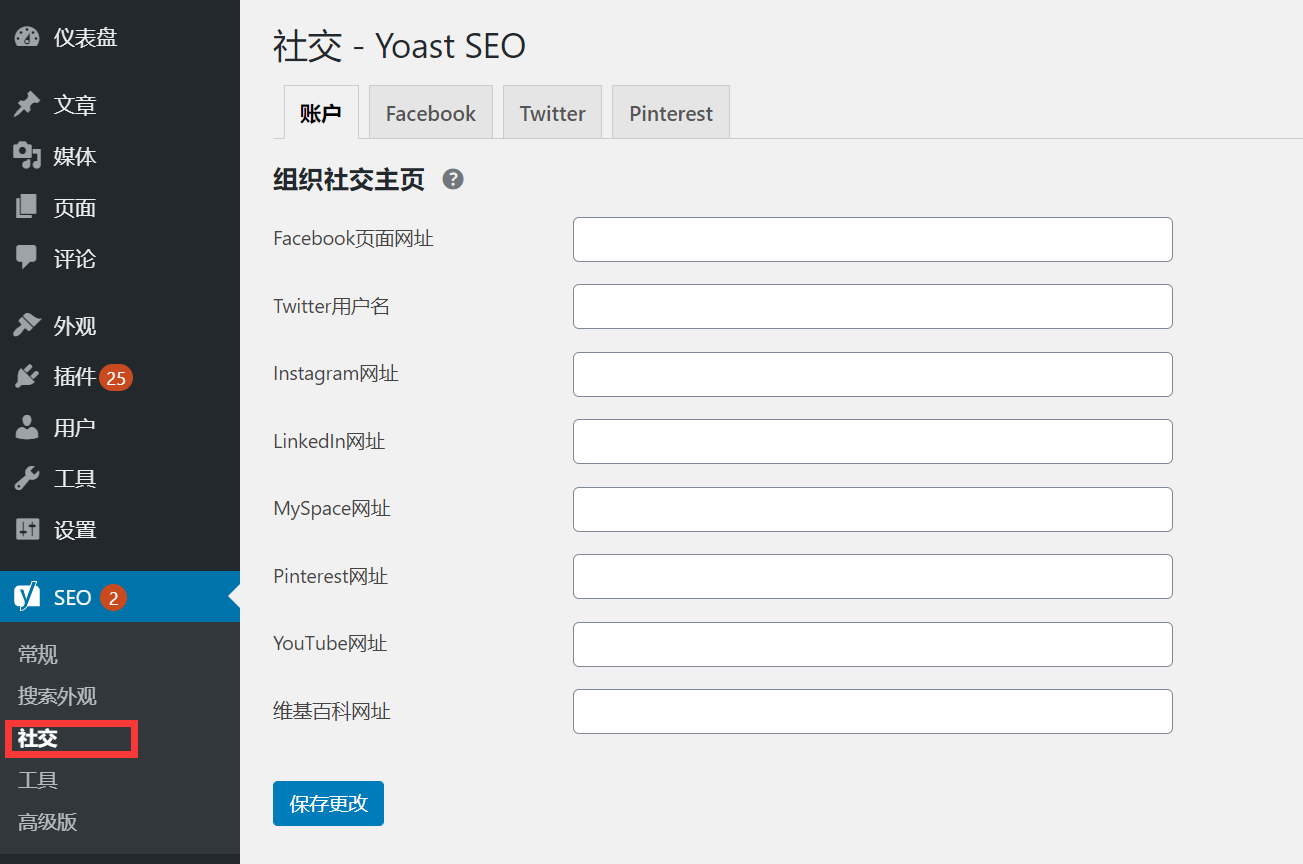Click the 页面 pages icon
This screenshot has width=1303, height=864.
tap(27, 208)
